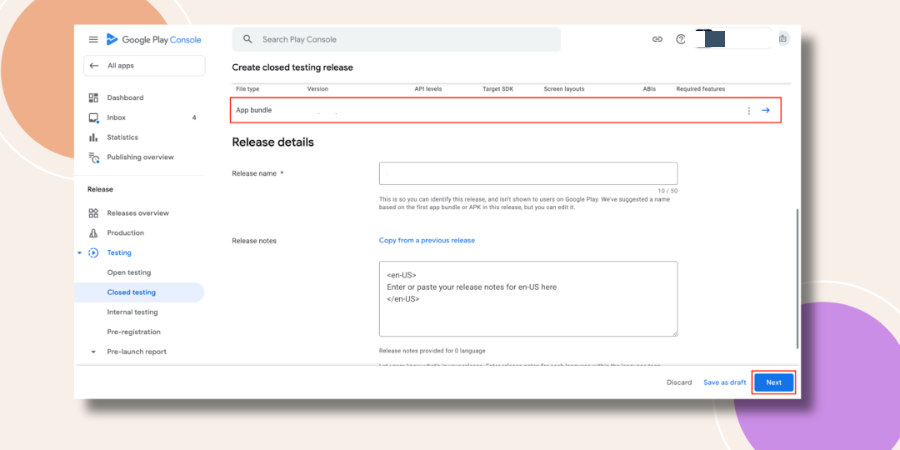Image resolution: width=900 pixels, height=450 pixels.
Task: Open Publishing overview in the sidebar
Action: click(140, 157)
